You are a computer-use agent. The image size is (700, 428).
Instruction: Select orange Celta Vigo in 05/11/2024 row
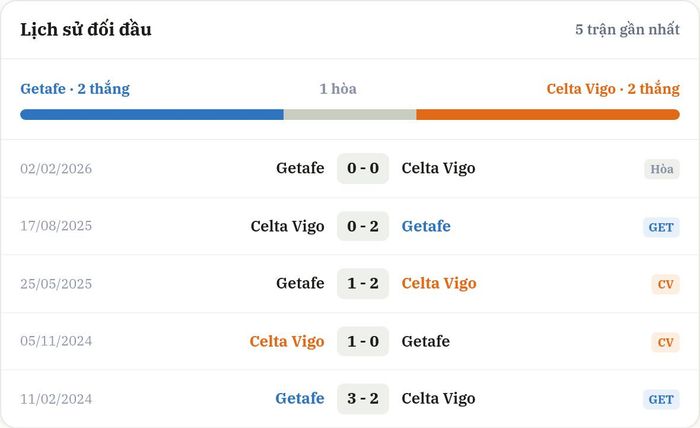point(287,341)
